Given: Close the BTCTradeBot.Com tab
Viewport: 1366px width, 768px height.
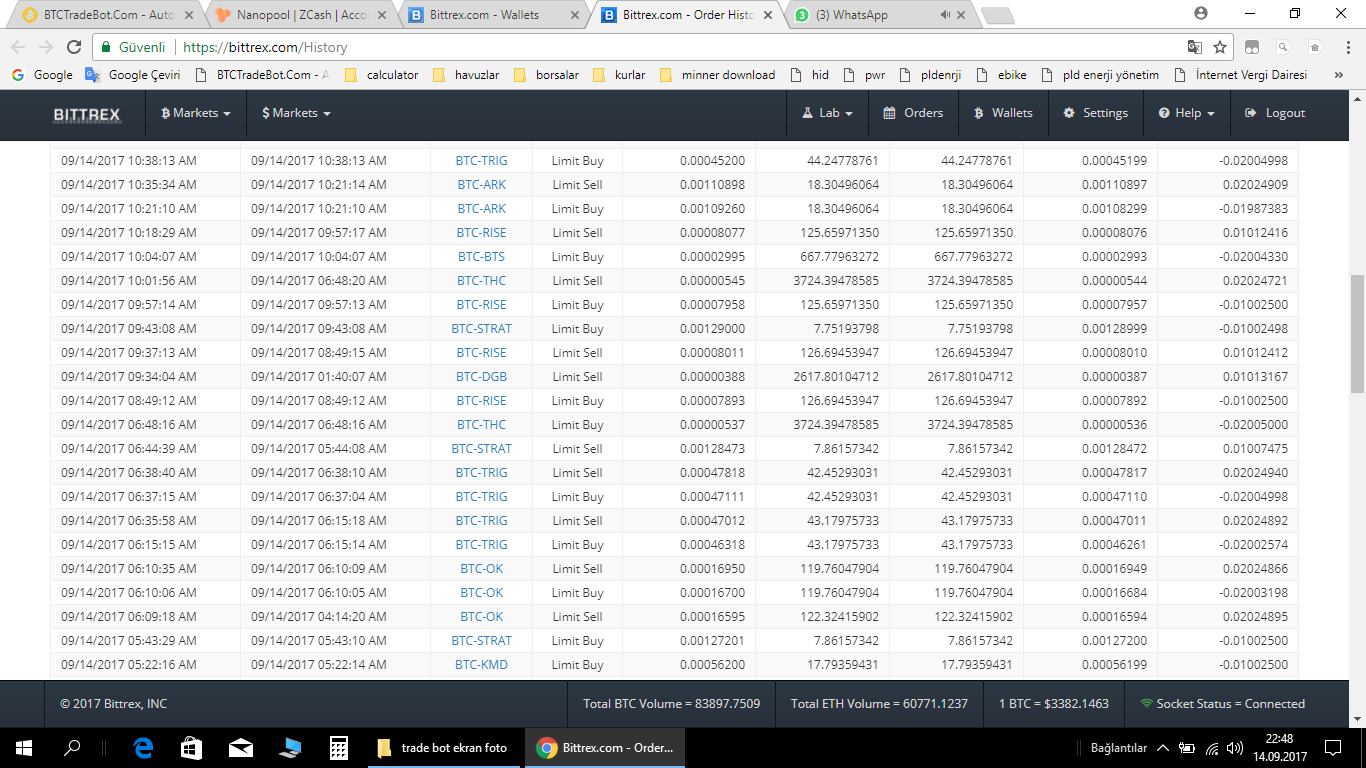Looking at the screenshot, I should (188, 15).
